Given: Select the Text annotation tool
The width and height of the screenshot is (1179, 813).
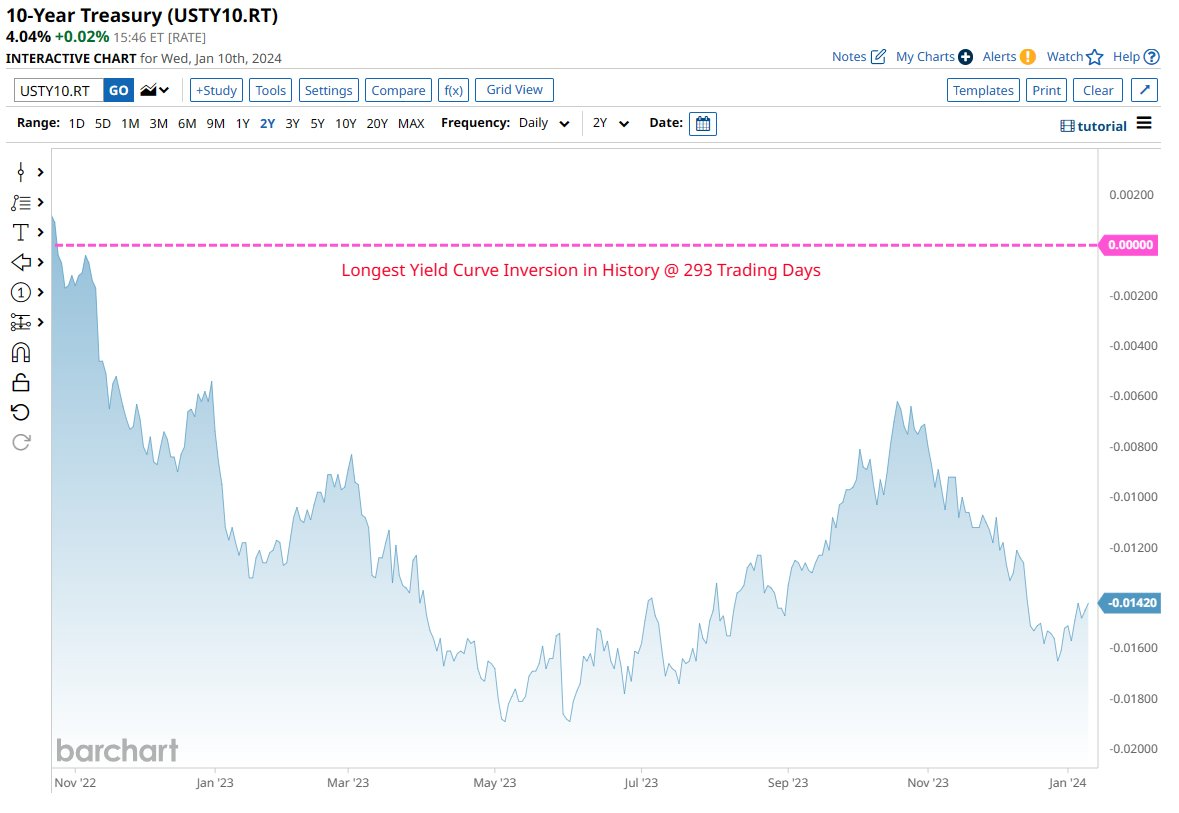Looking at the screenshot, I should tap(20, 232).
